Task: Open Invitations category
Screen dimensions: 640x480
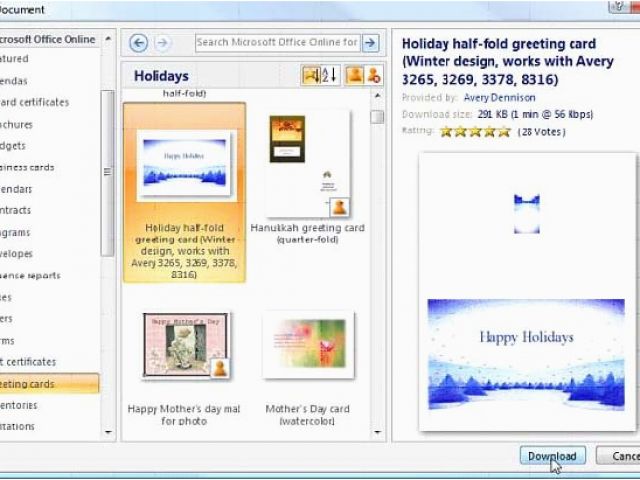Action: tap(17, 426)
